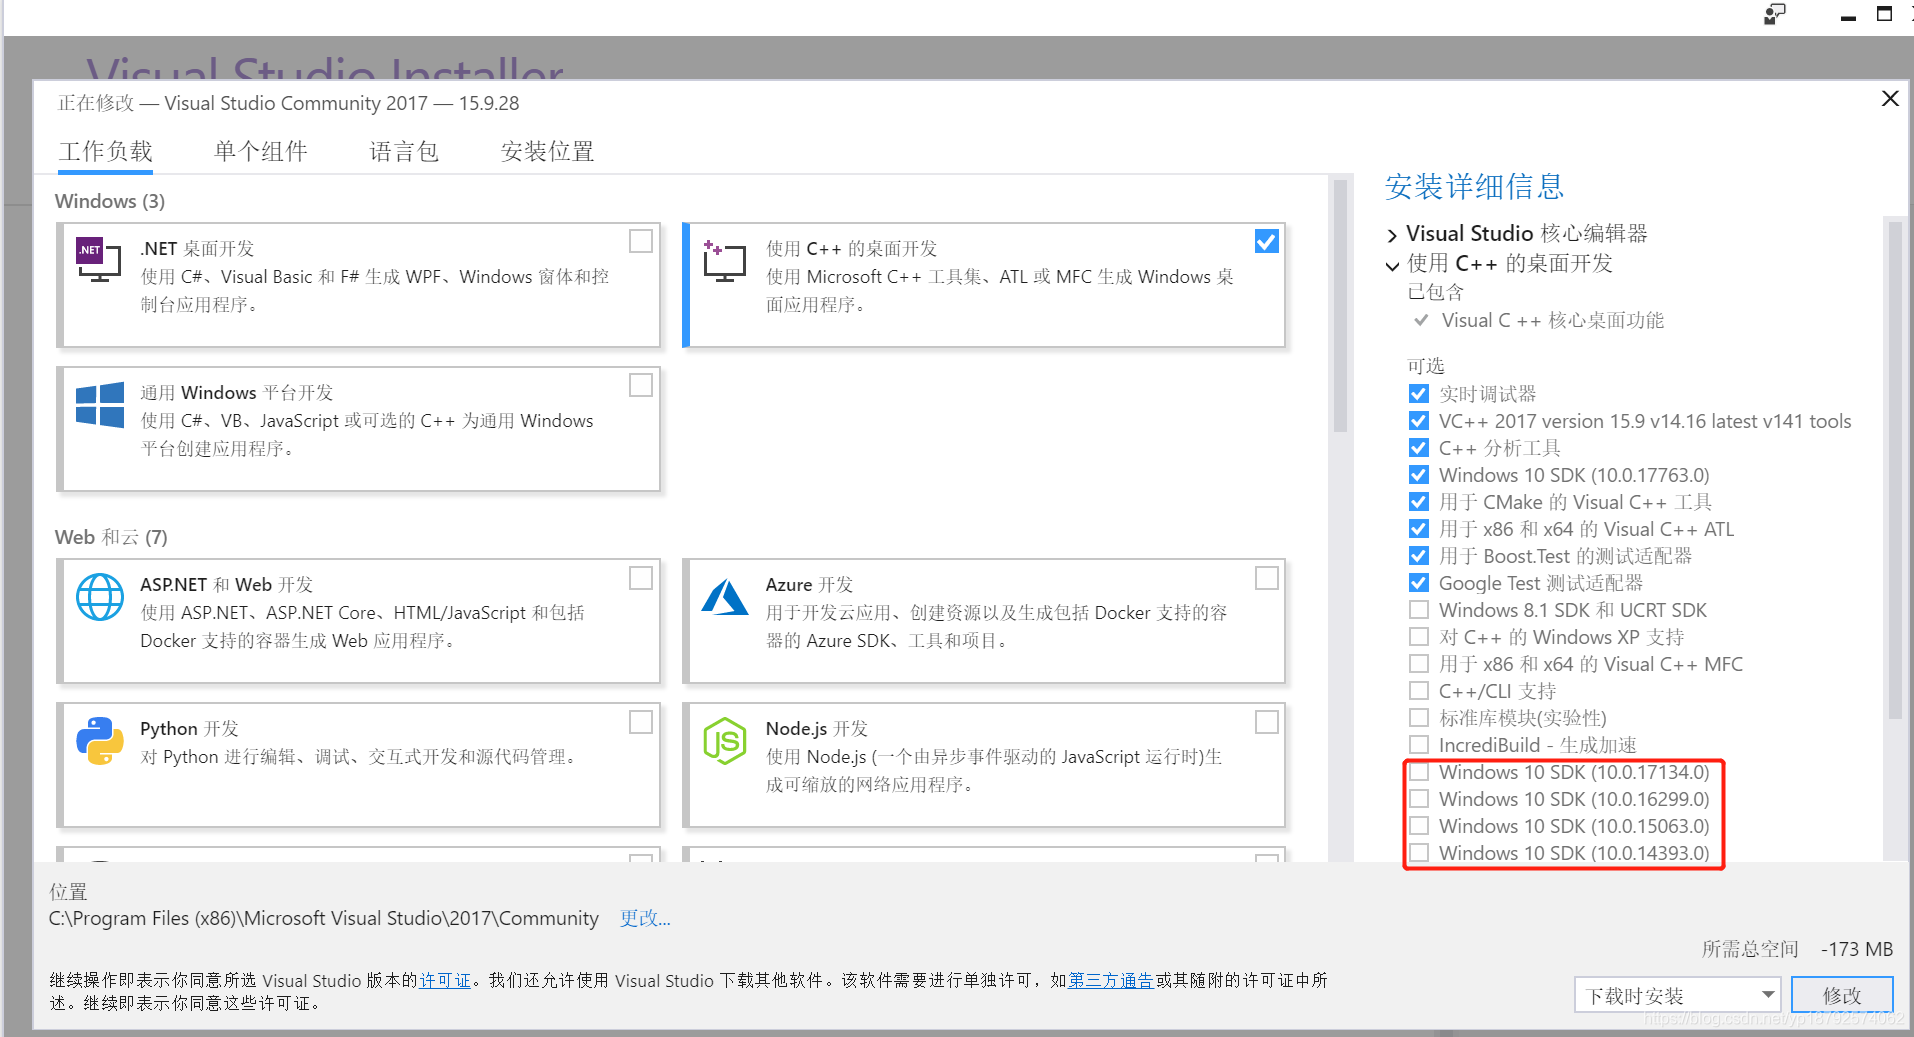Check the ASP.NET 和 Web 开发 checkbox
1914x1037 pixels.
[641, 578]
